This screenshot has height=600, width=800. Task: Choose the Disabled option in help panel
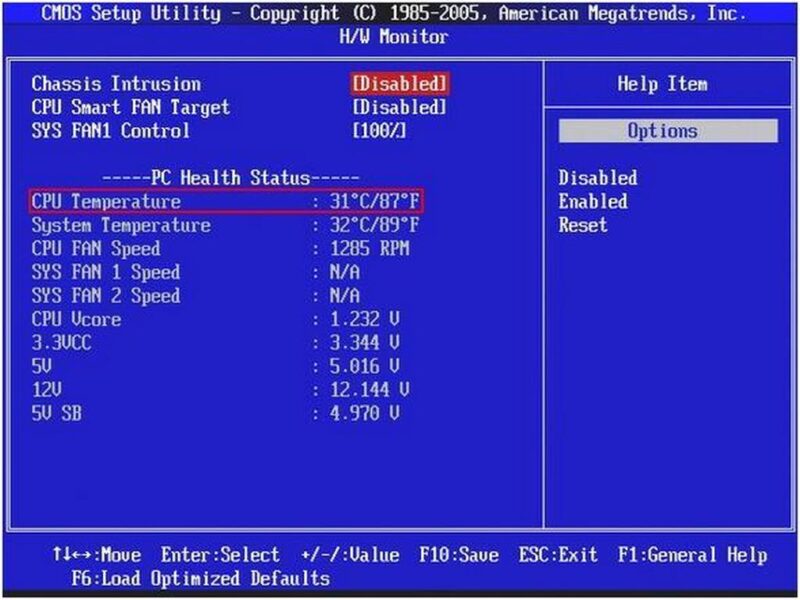tap(597, 178)
